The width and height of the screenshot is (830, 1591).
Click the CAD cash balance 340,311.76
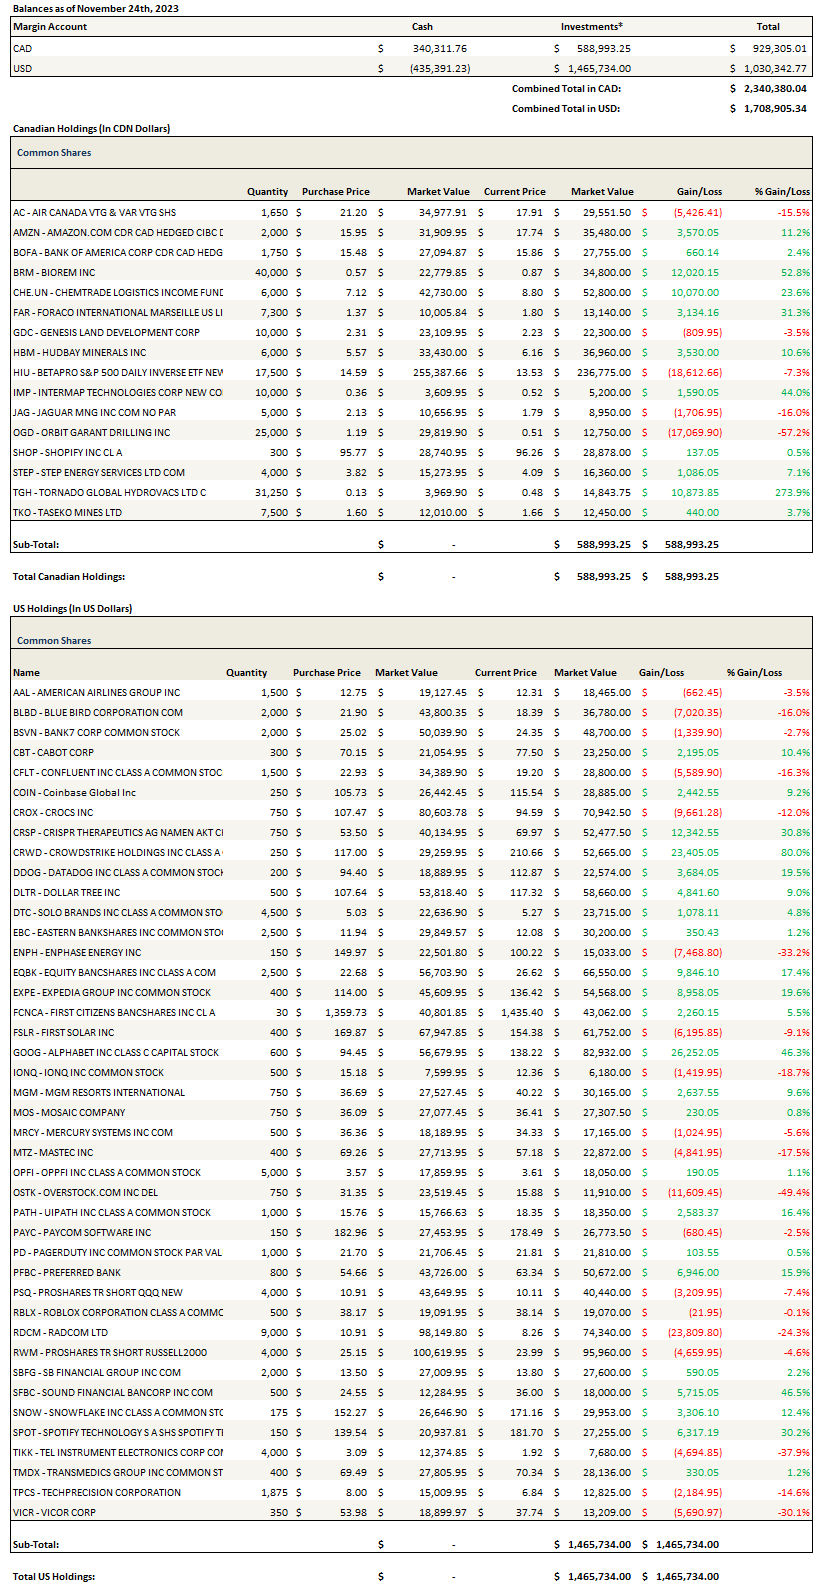[x=439, y=48]
